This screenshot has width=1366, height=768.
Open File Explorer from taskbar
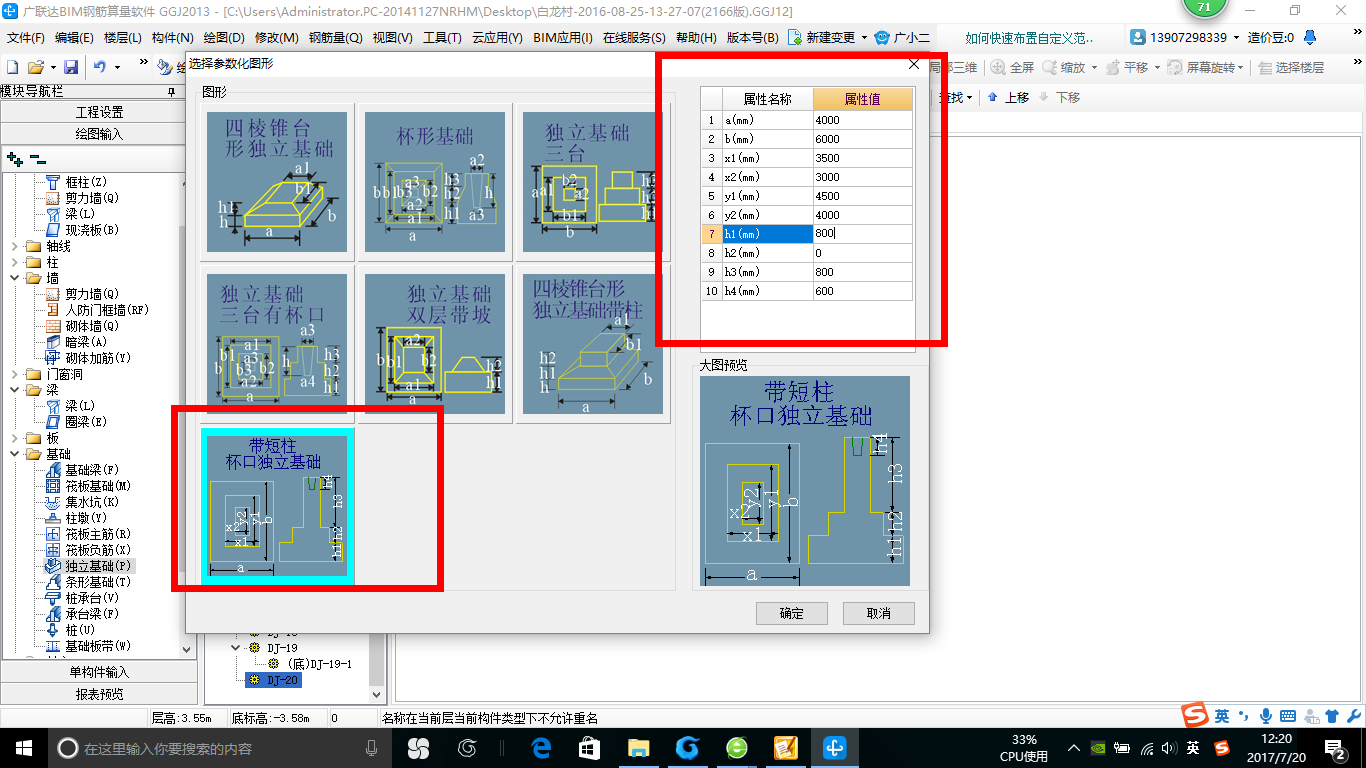pyautogui.click(x=638, y=747)
